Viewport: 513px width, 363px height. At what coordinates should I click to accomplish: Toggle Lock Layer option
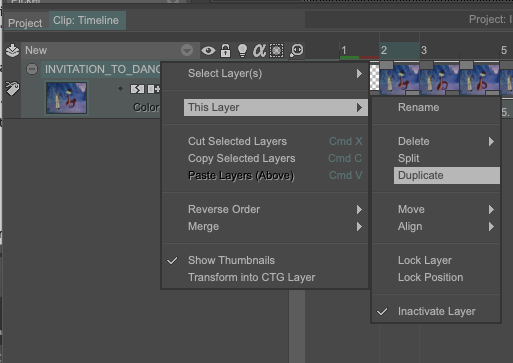(447, 260)
